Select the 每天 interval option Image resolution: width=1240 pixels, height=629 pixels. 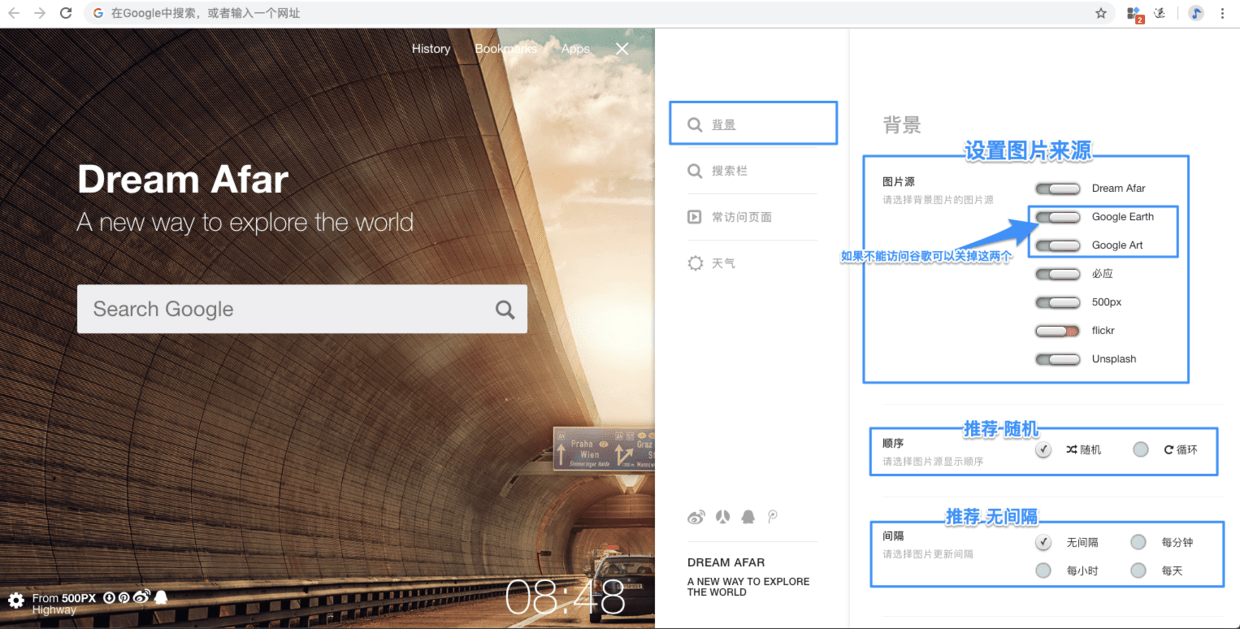pos(1138,570)
